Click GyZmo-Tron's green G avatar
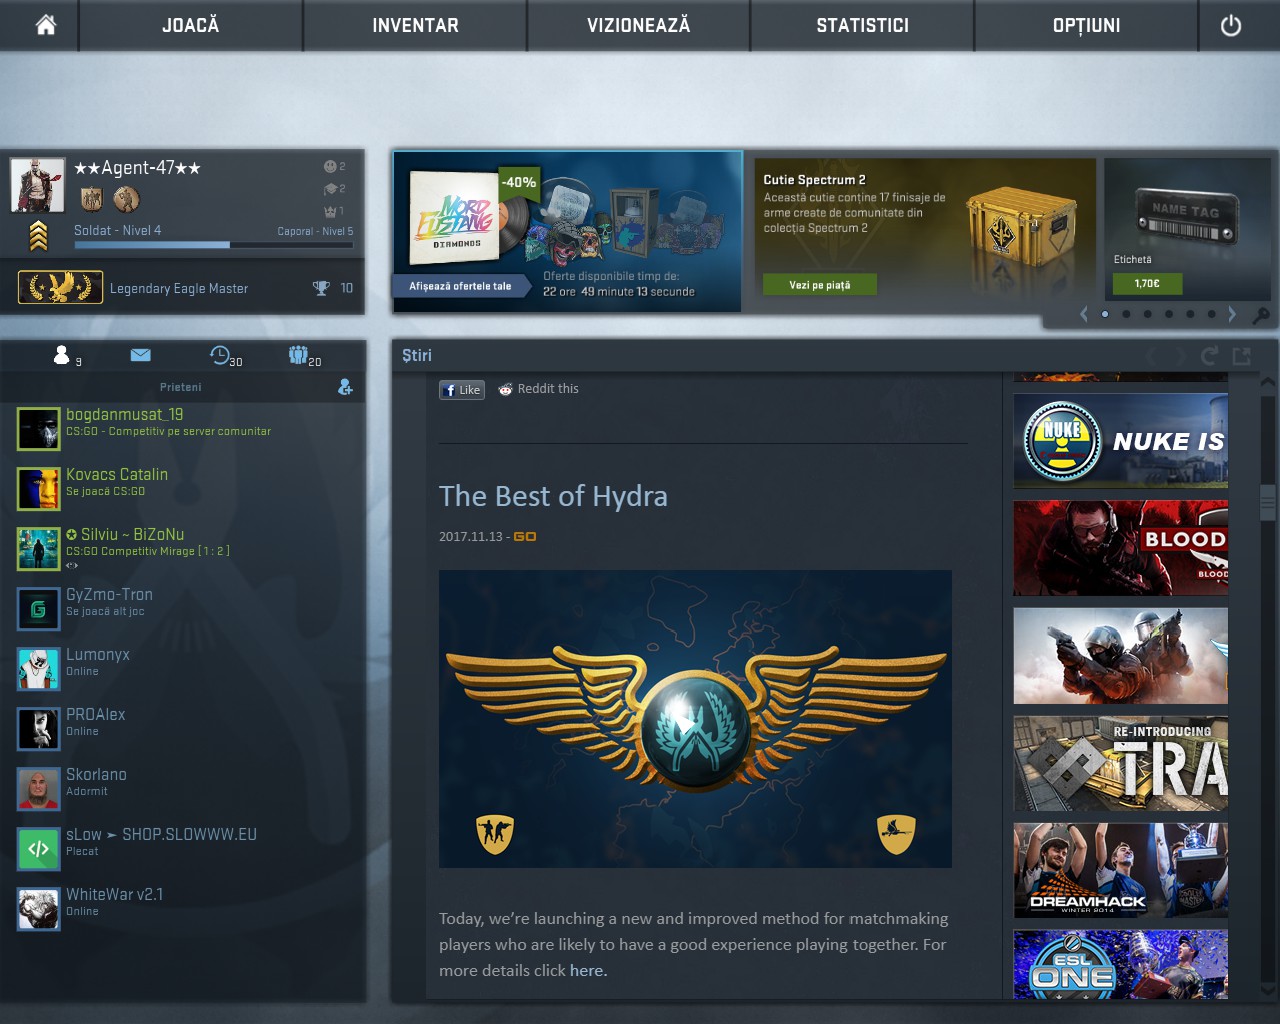 pos(39,608)
